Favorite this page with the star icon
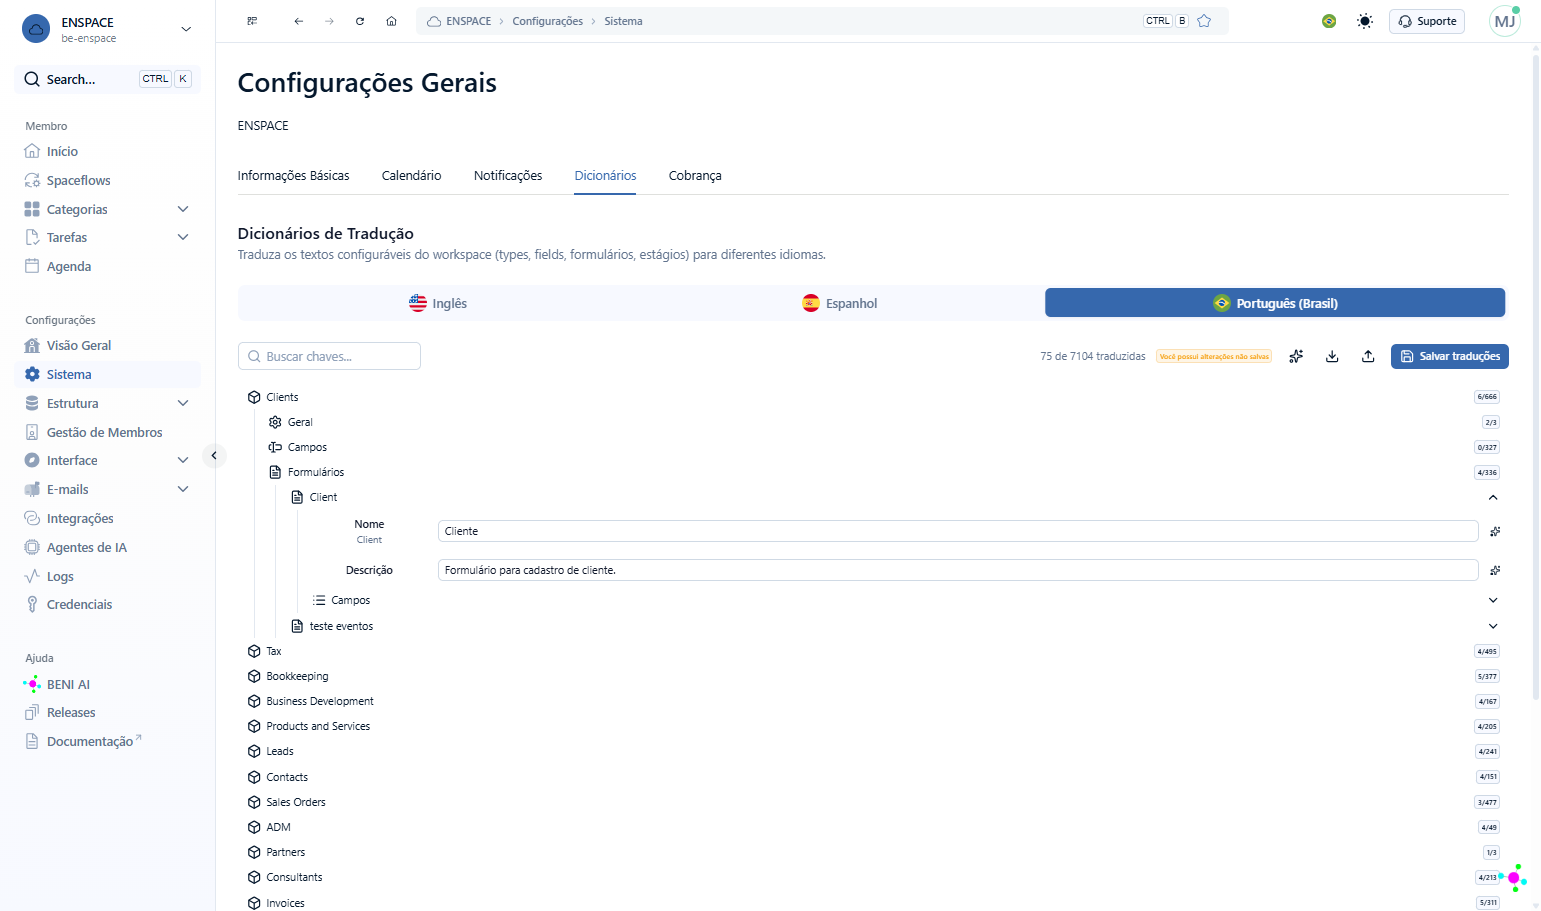The image size is (1541, 911). pos(1204,21)
